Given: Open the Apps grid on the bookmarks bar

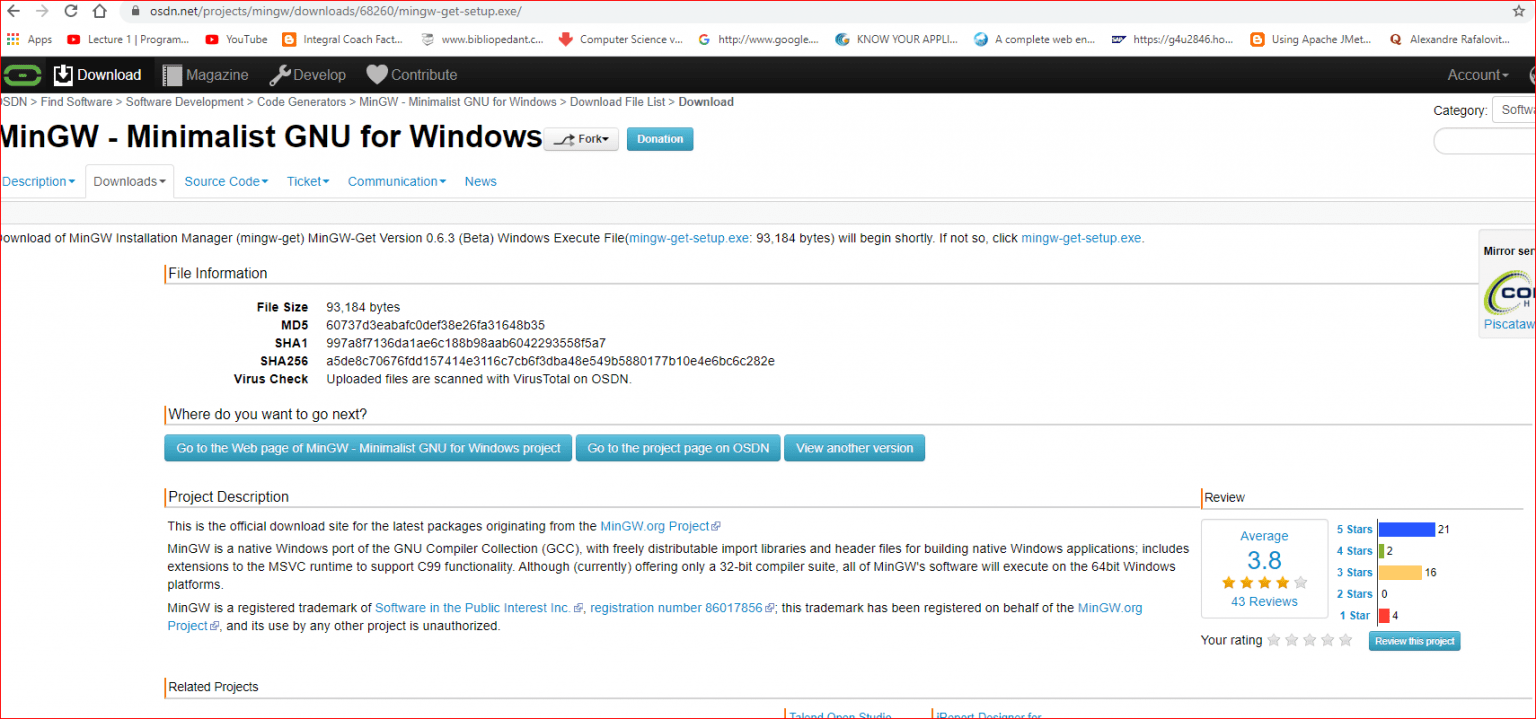Looking at the screenshot, I should coord(14,40).
